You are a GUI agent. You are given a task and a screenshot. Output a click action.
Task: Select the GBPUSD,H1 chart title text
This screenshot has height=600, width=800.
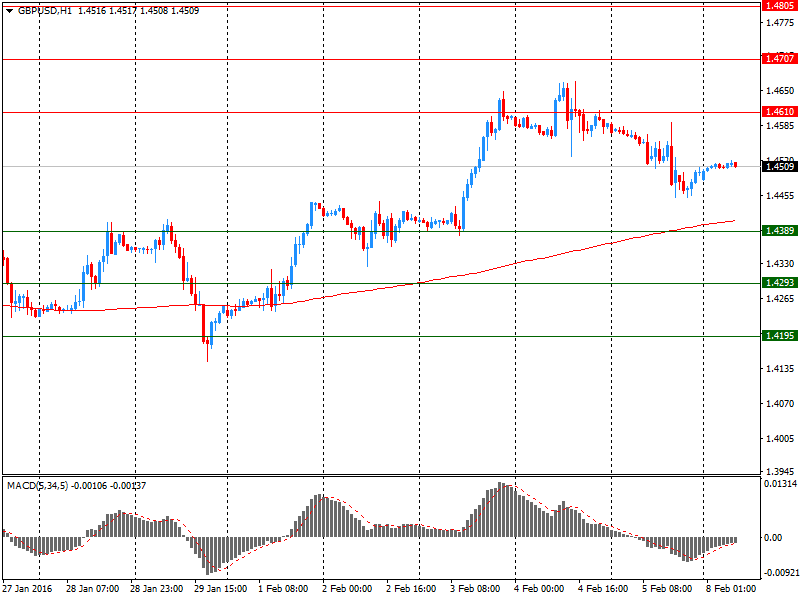coord(45,11)
